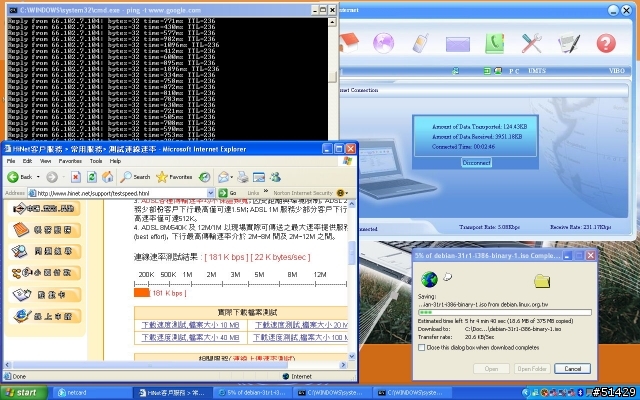Open the green phonebook icon

(495, 43)
